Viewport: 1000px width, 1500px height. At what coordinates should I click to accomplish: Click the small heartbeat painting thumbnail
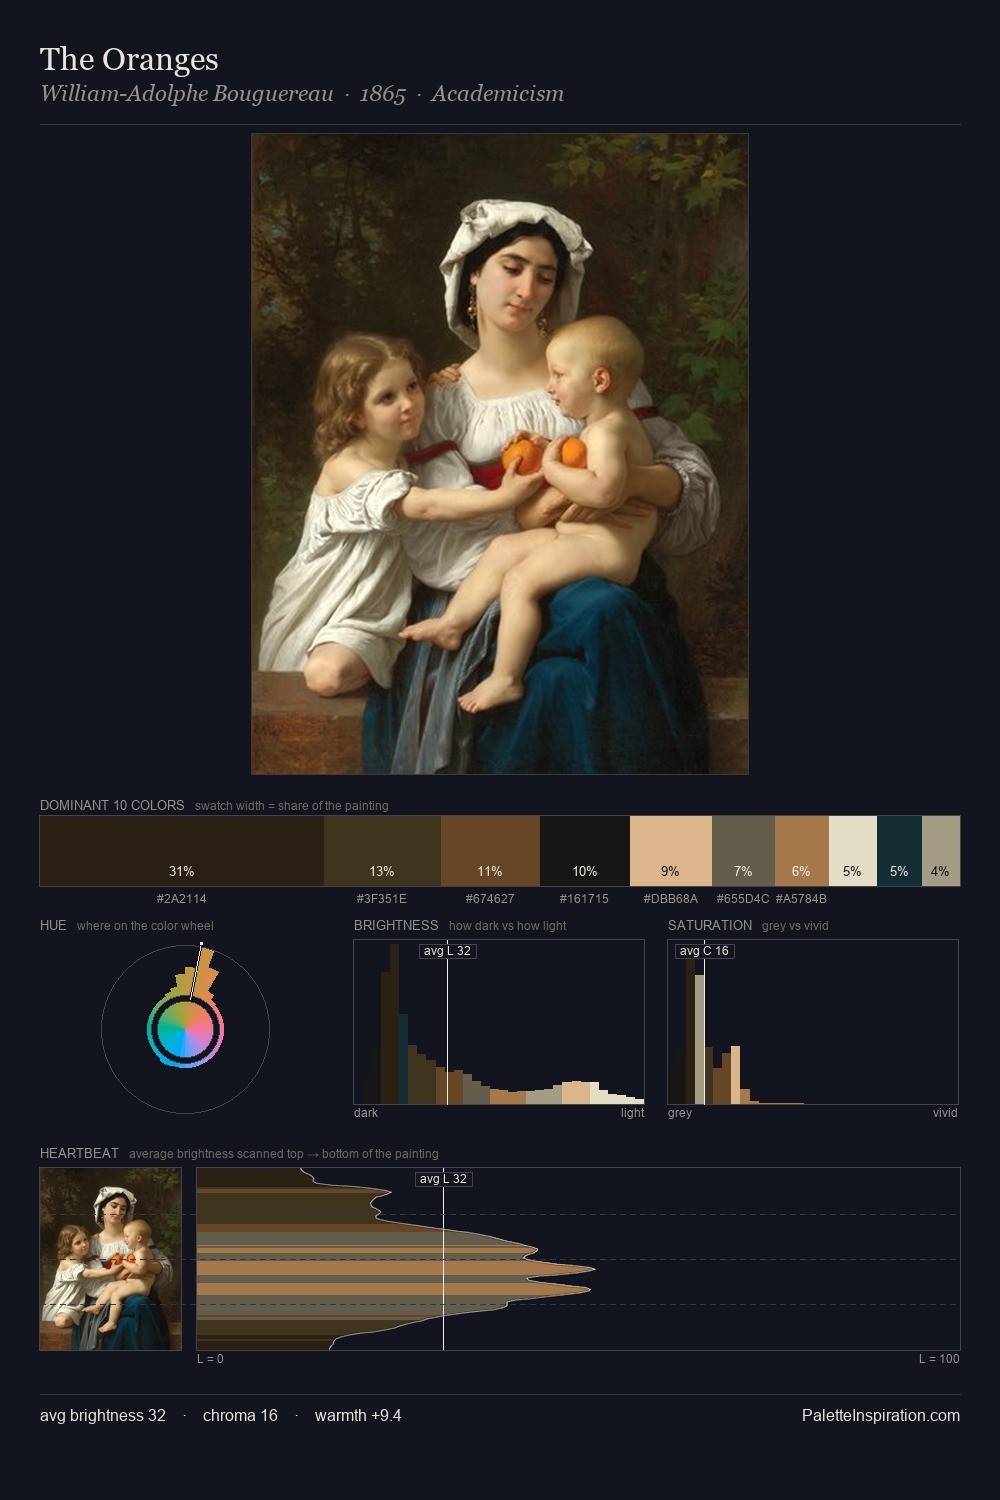tap(111, 1259)
